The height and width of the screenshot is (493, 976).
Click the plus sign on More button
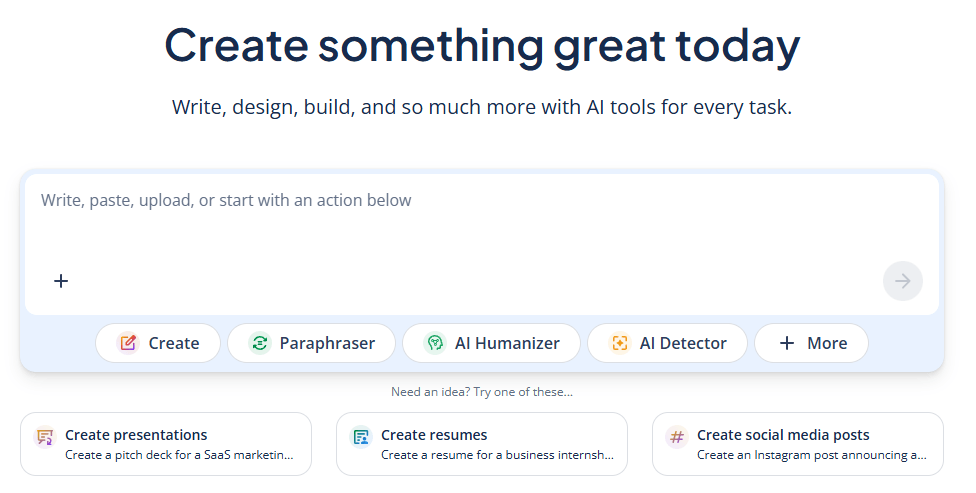click(787, 343)
